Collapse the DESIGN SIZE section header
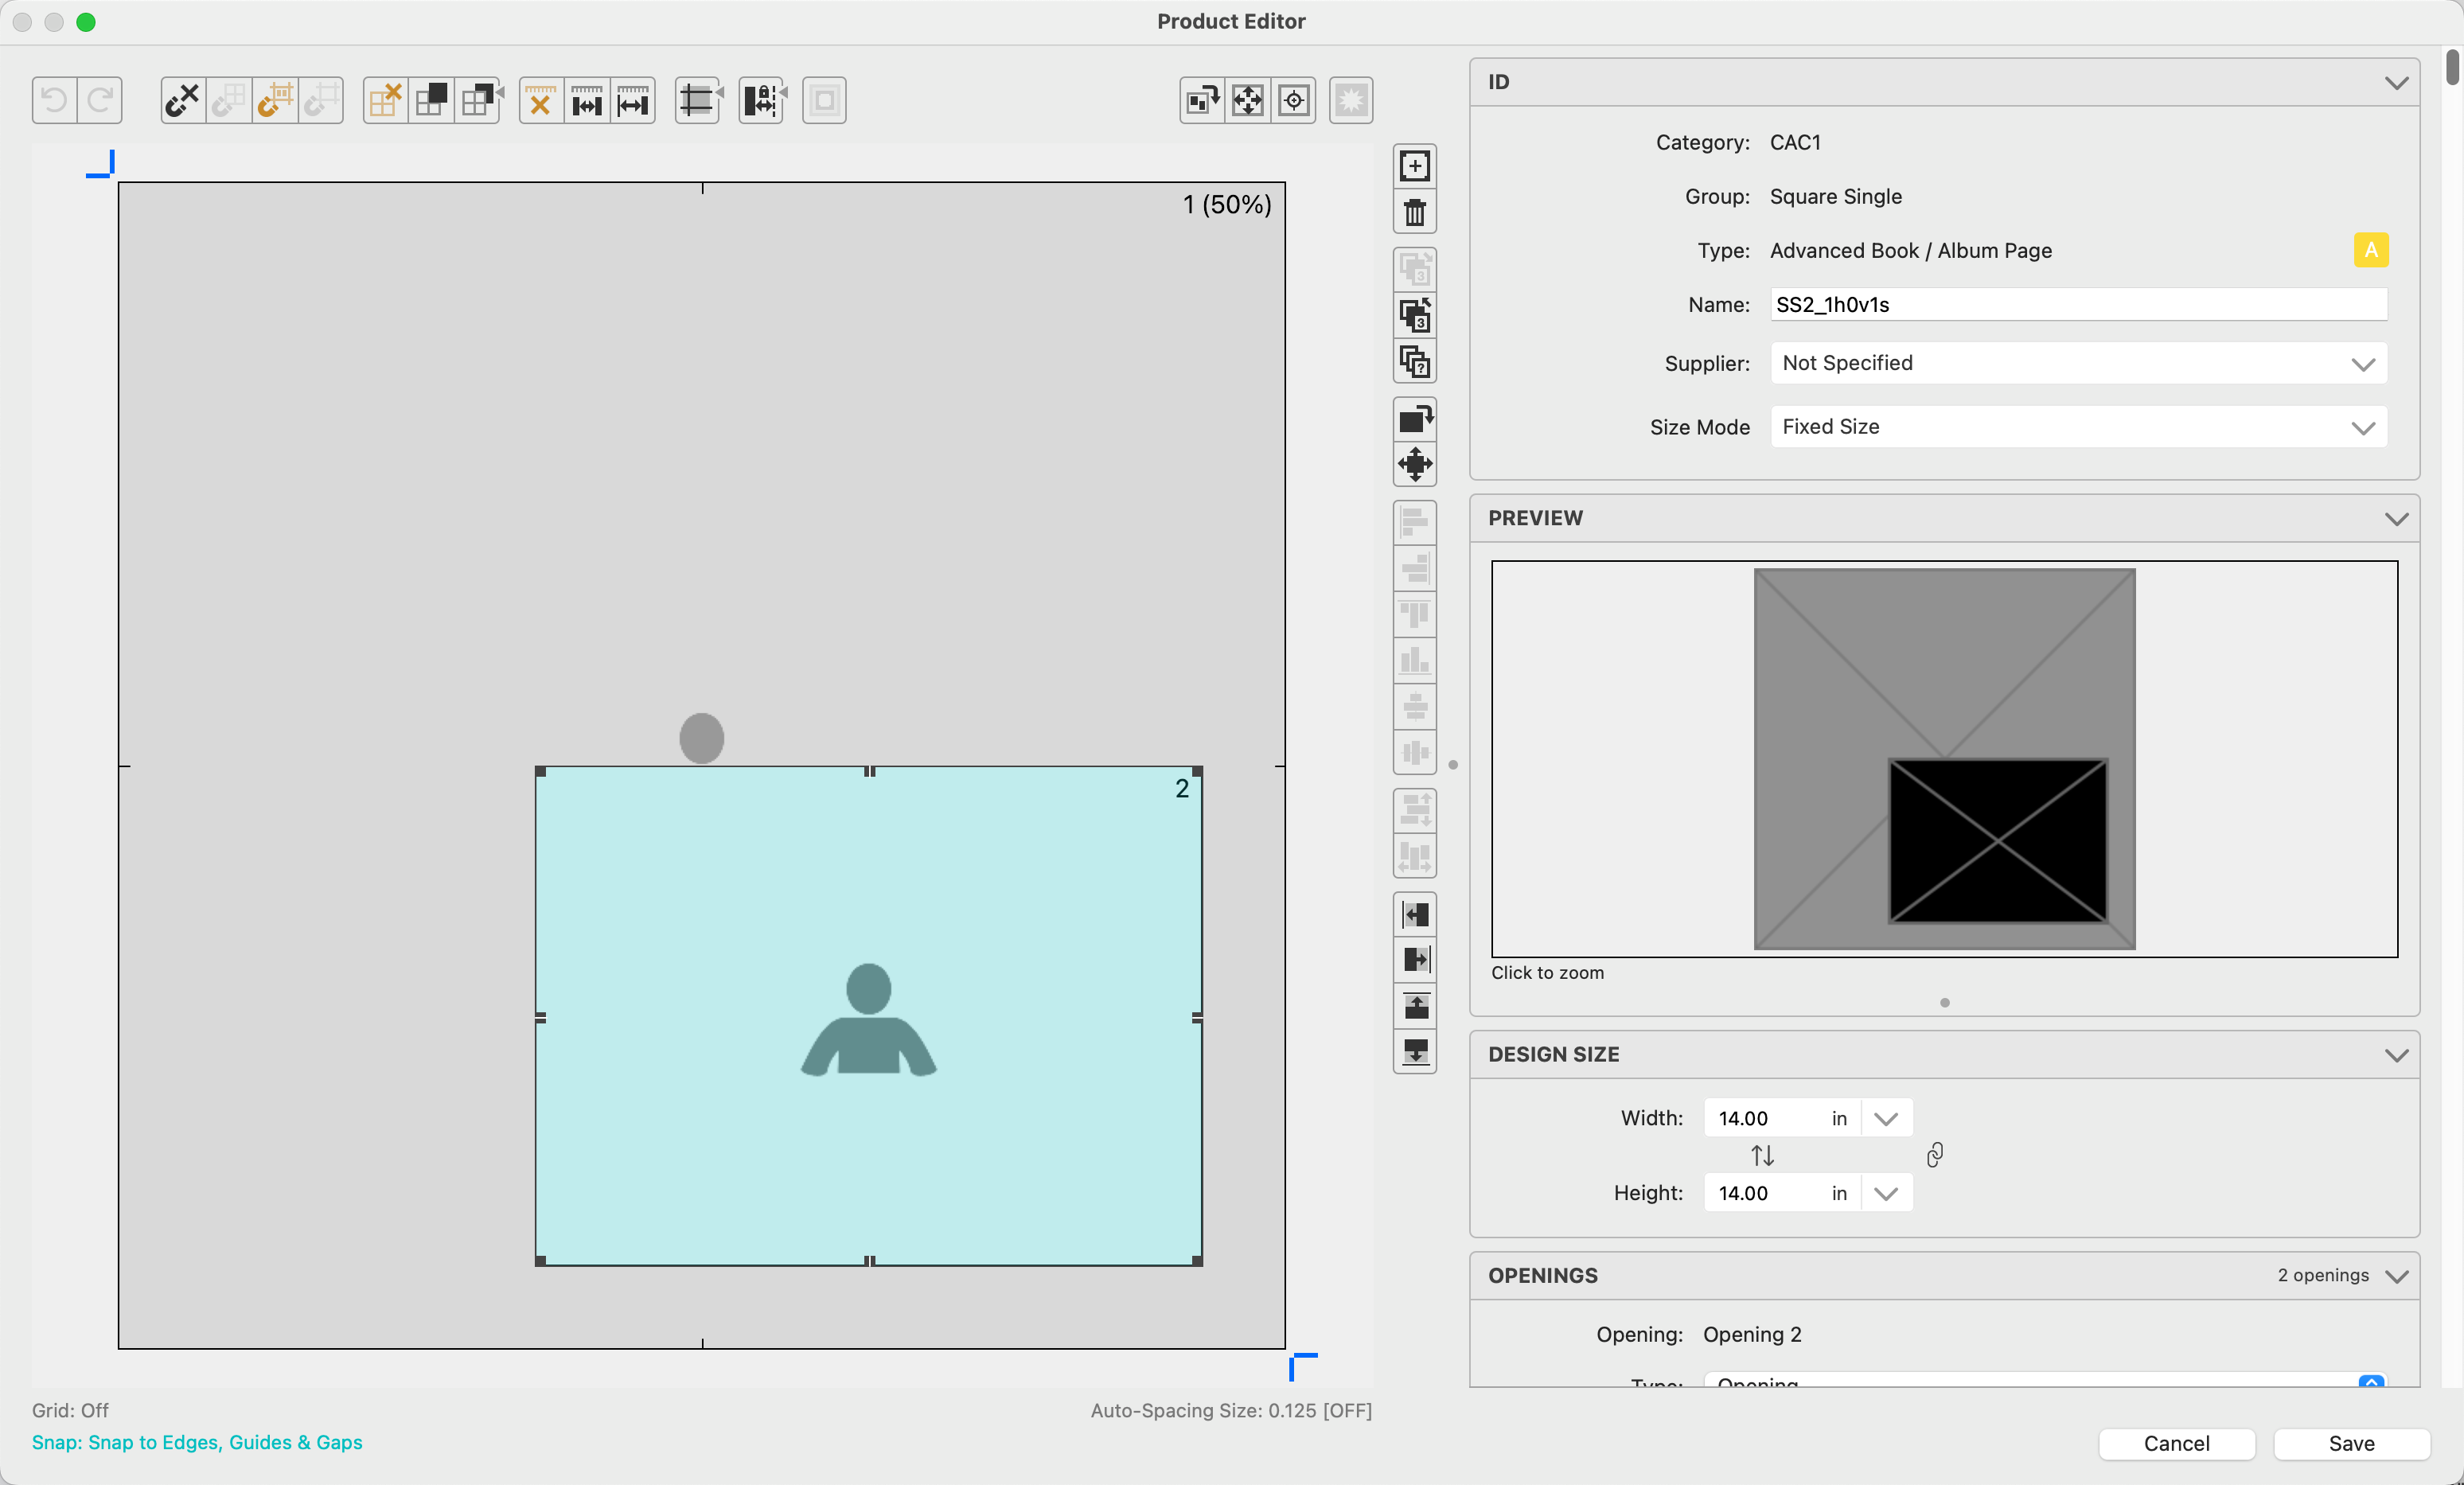This screenshot has width=2464, height=1485. click(2396, 1054)
